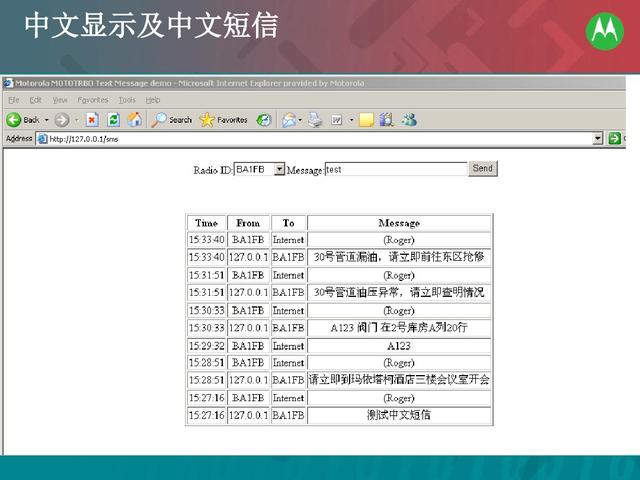
Task: Click 127.0.0.1 in the 15:27:16 row
Action: tap(248, 416)
